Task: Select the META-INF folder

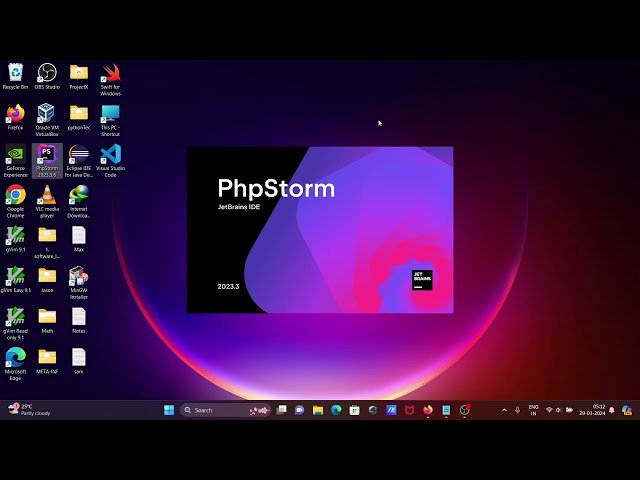Action: (47, 361)
